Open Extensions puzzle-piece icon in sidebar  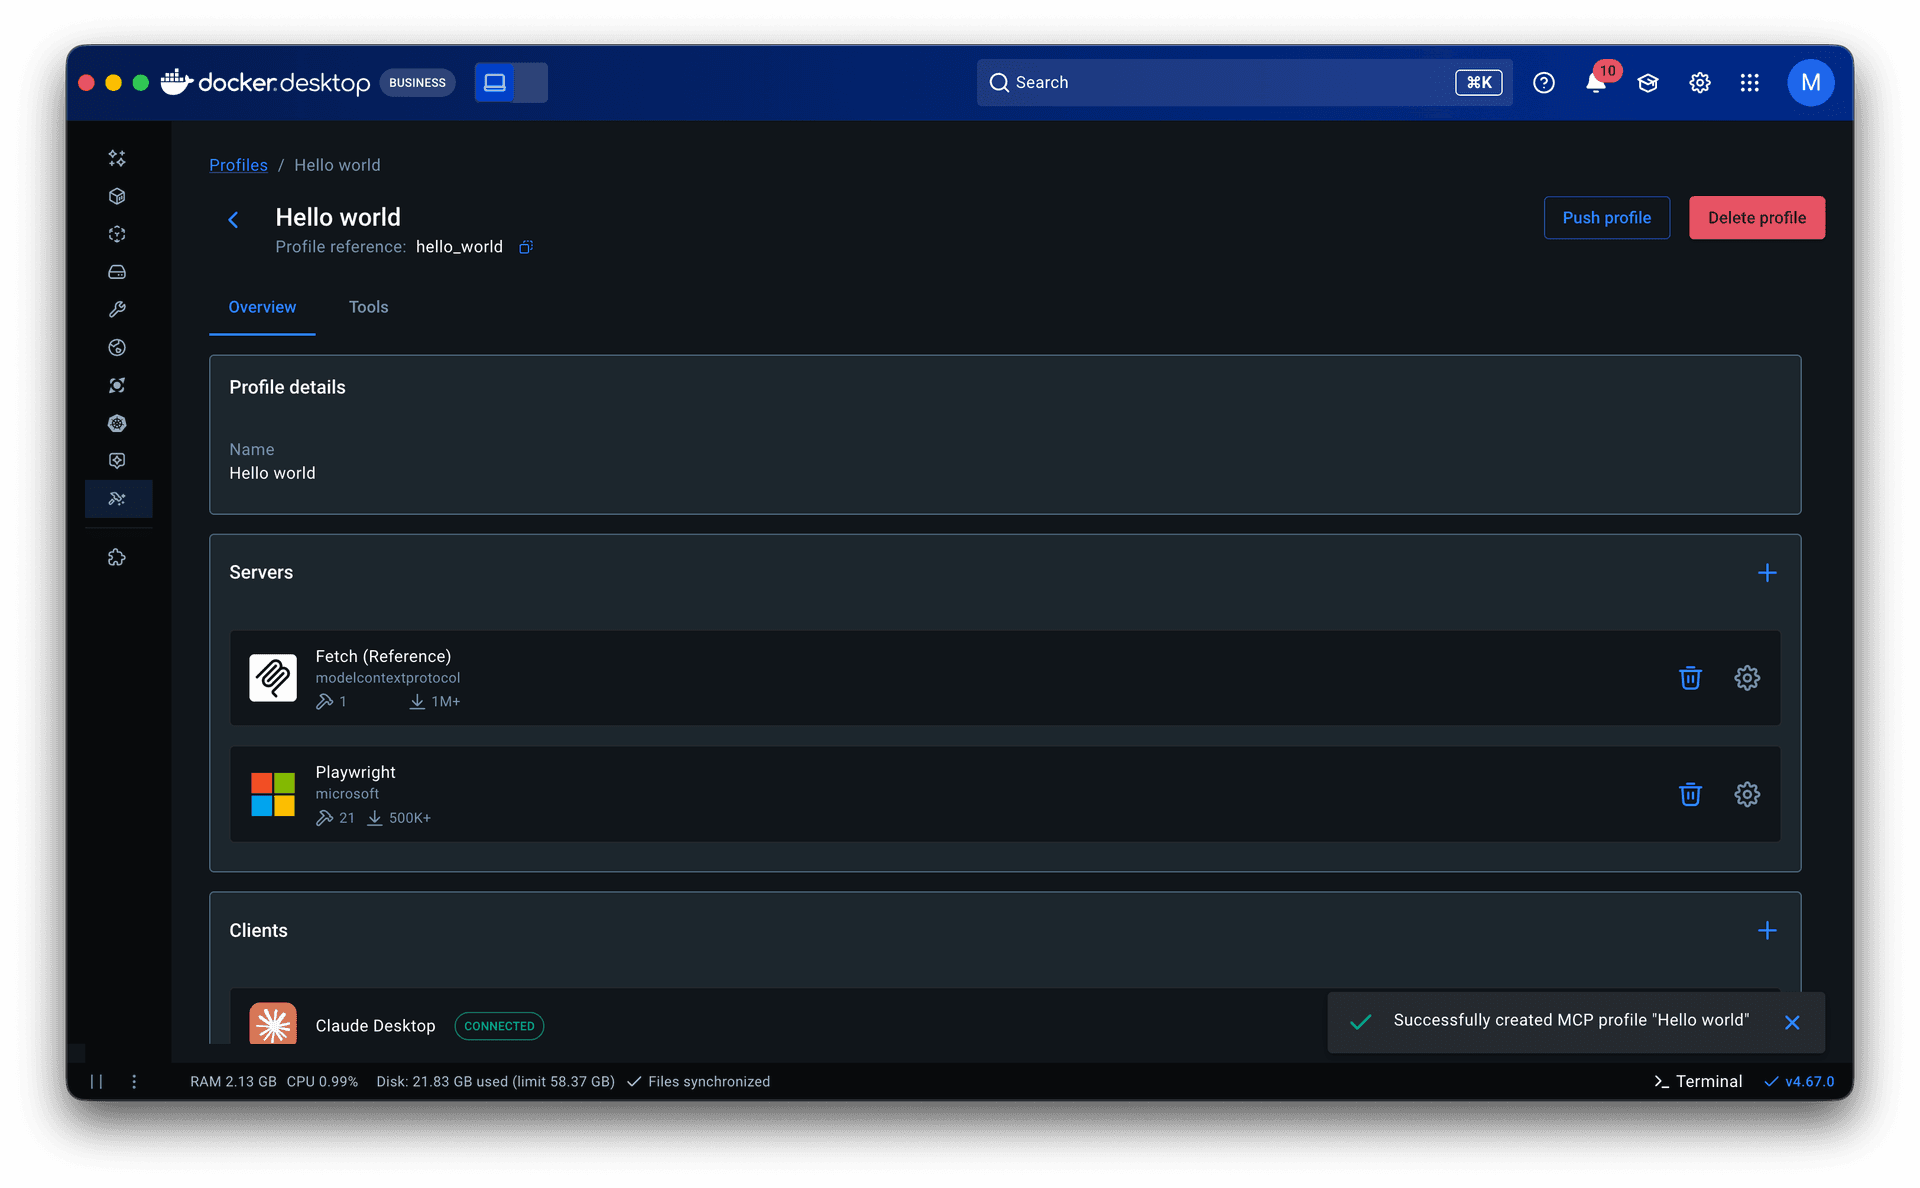(117, 557)
